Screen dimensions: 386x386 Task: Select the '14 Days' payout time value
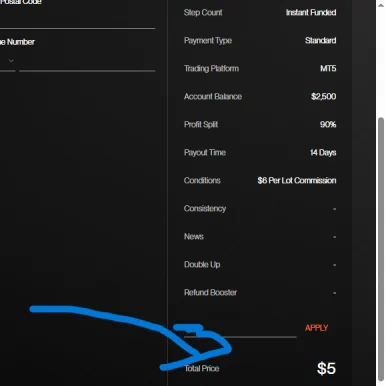tap(323, 153)
